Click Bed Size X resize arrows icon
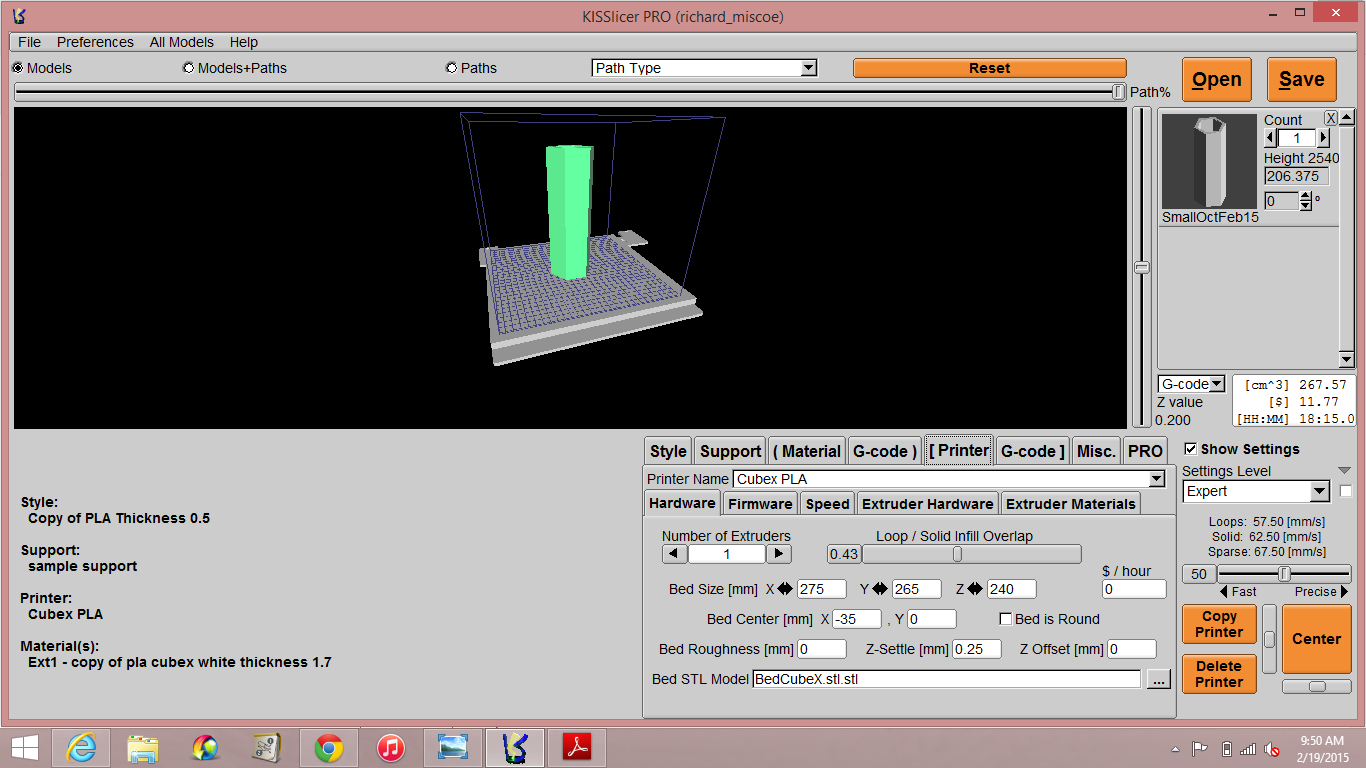Screen dimensions: 1366x768 click(786, 589)
